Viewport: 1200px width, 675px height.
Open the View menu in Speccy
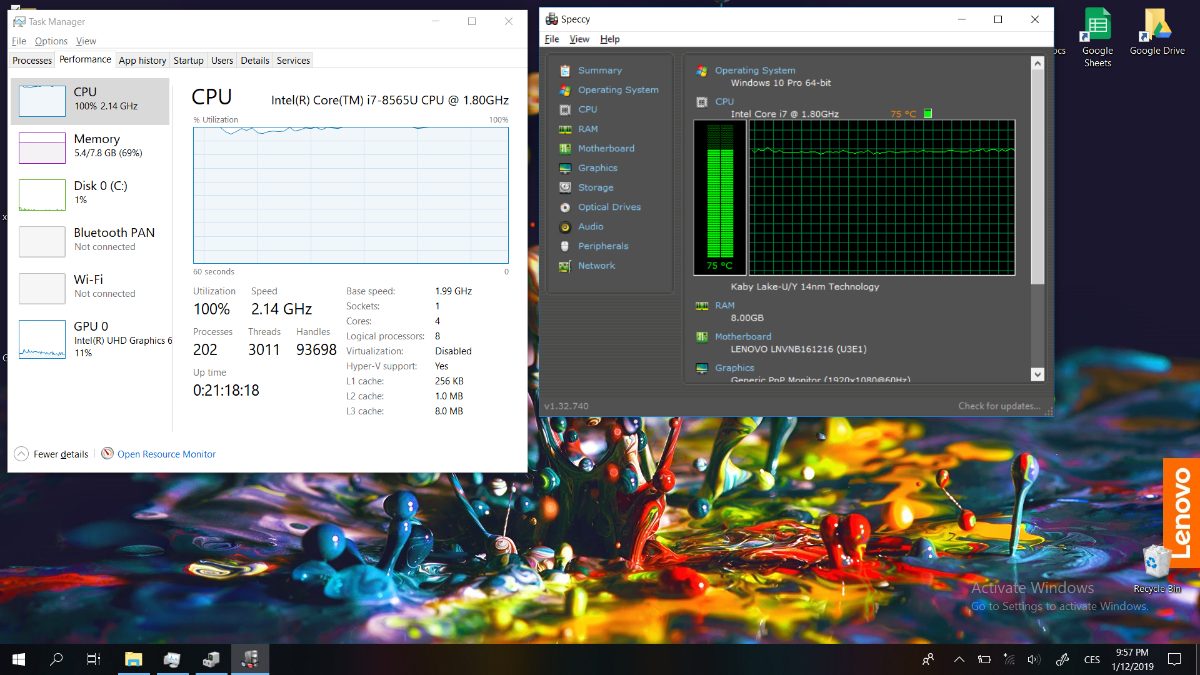point(579,39)
